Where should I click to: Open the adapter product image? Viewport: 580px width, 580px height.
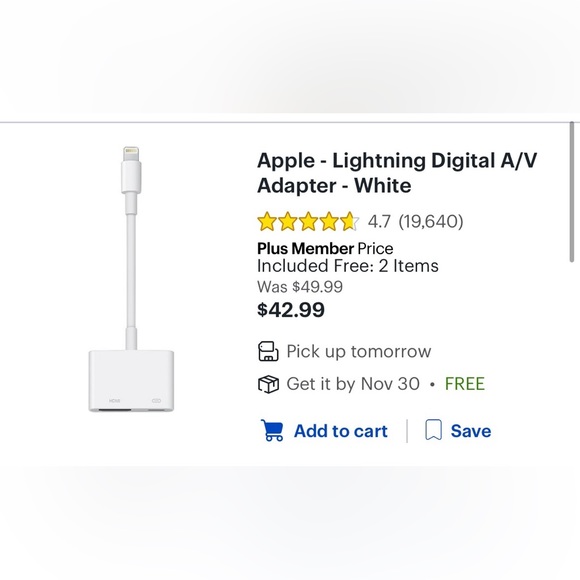[x=131, y=279]
